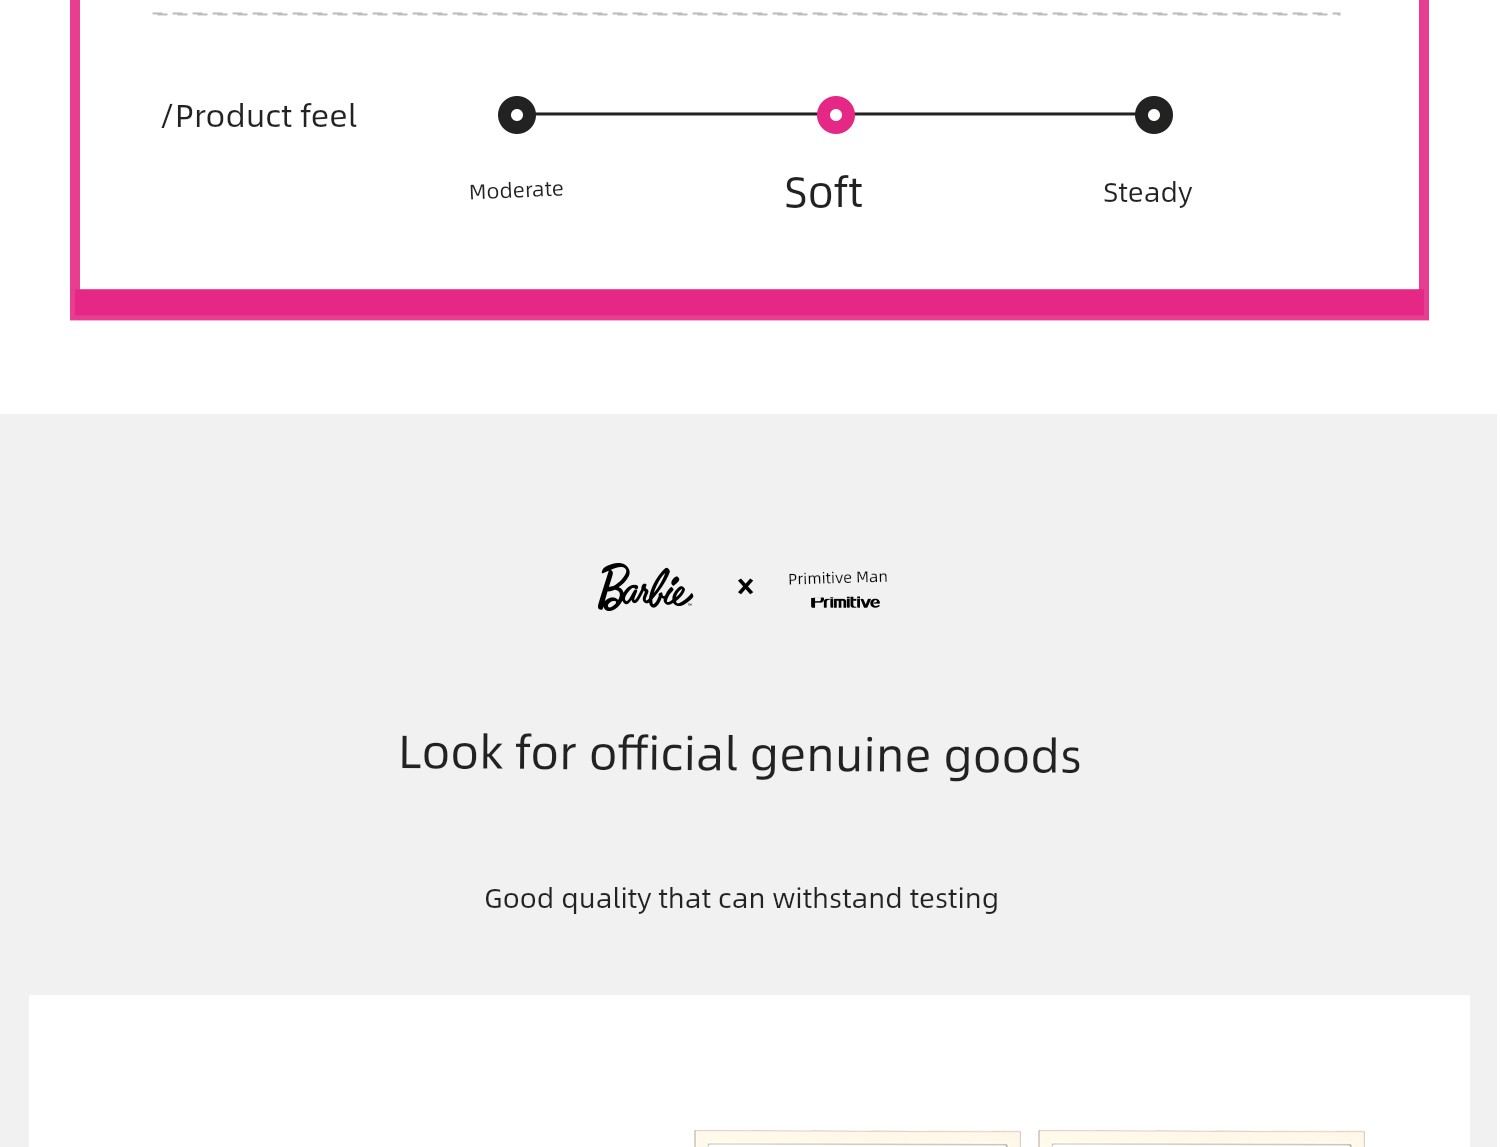1500x1147 pixels.
Task: Click the Primitive brand logo
Action: (x=845, y=602)
